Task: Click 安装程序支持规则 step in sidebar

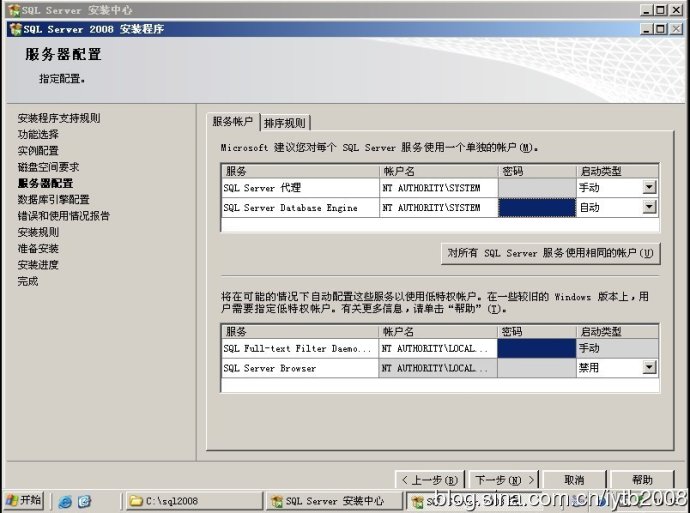Action: [59, 118]
